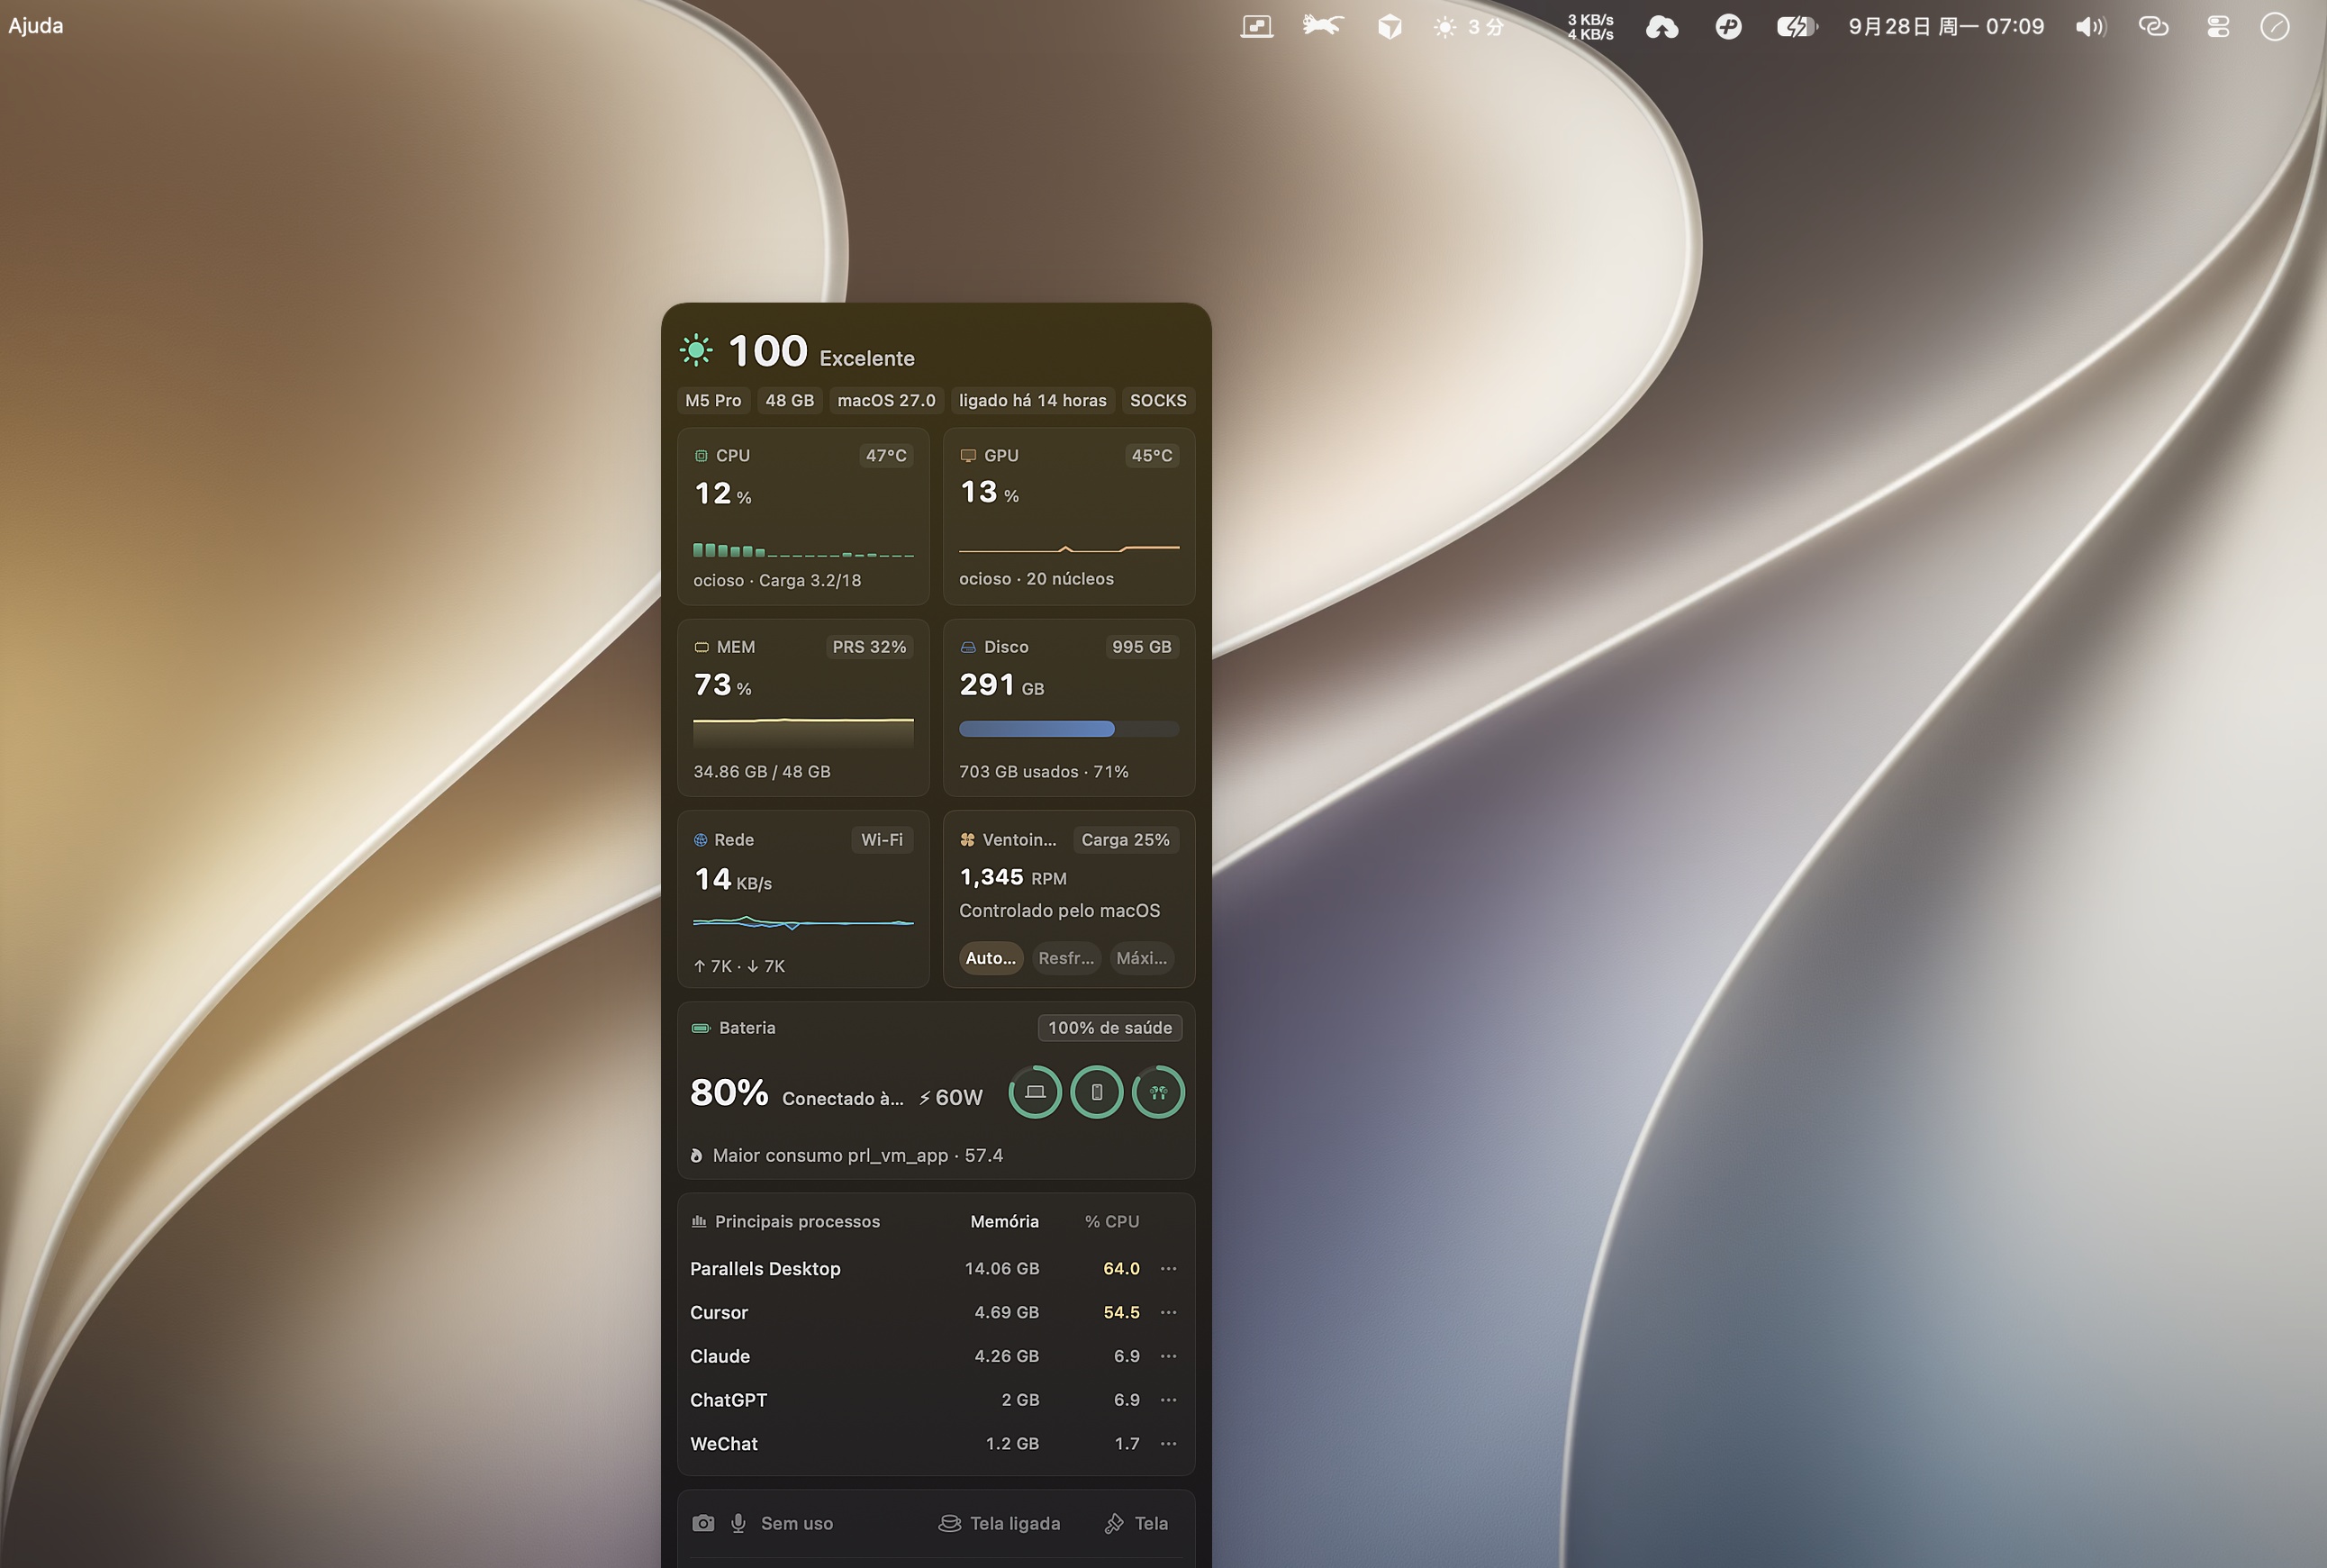The image size is (2327, 1568).
Task: Click the green sun health score icon
Action: pos(696,350)
